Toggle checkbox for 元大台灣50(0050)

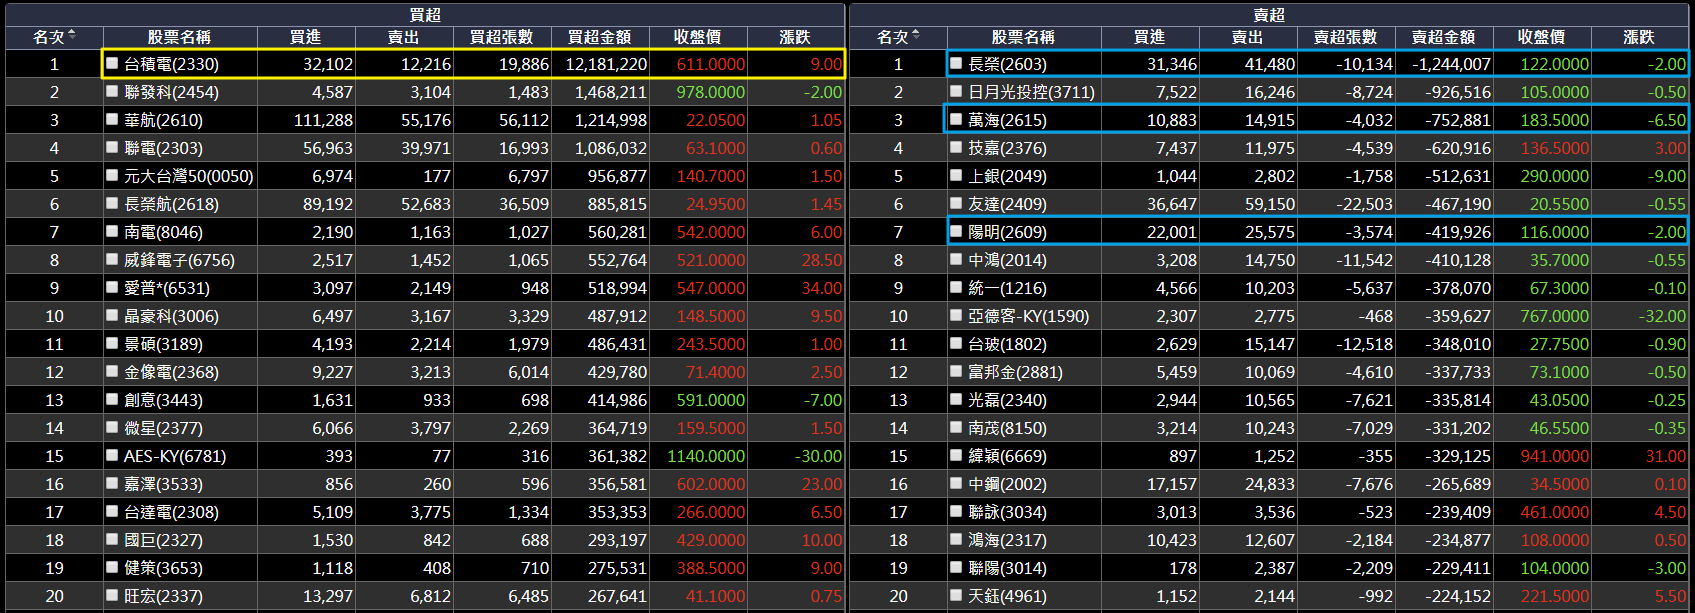pos(113,175)
